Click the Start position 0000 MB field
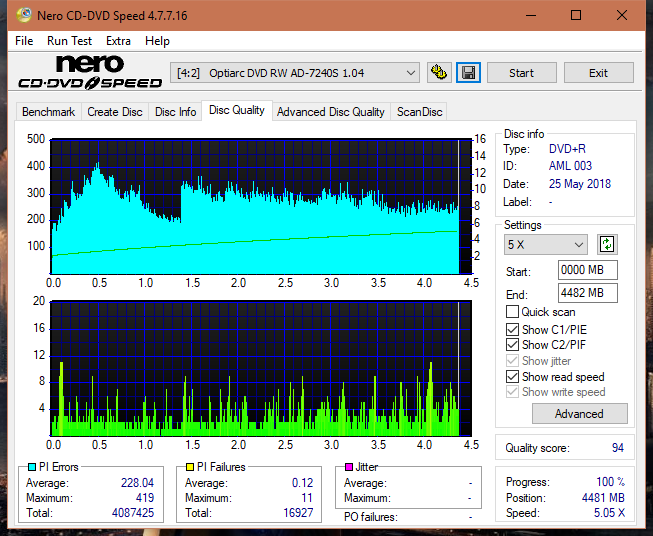653x536 pixels. (x=587, y=270)
